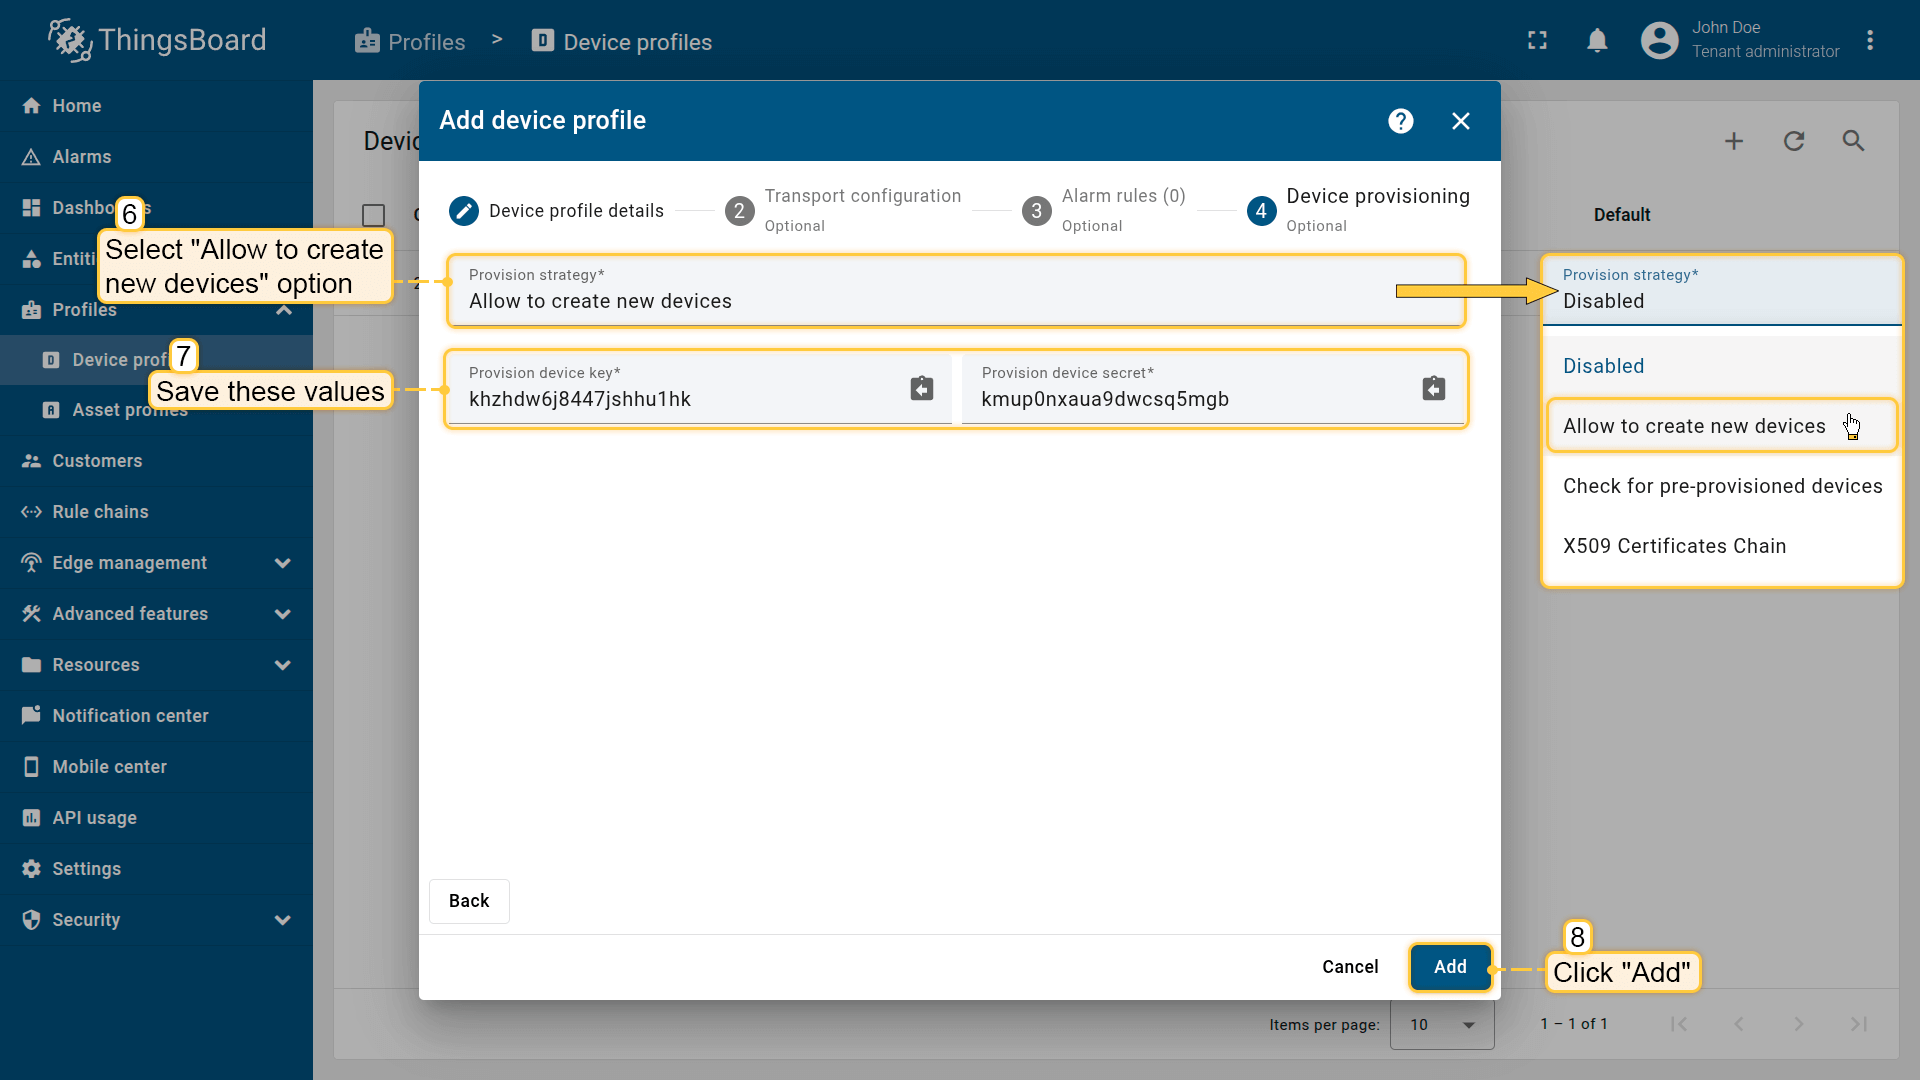Viewport: 1920px width, 1080px height.
Task: Click the Back button
Action: 469,901
